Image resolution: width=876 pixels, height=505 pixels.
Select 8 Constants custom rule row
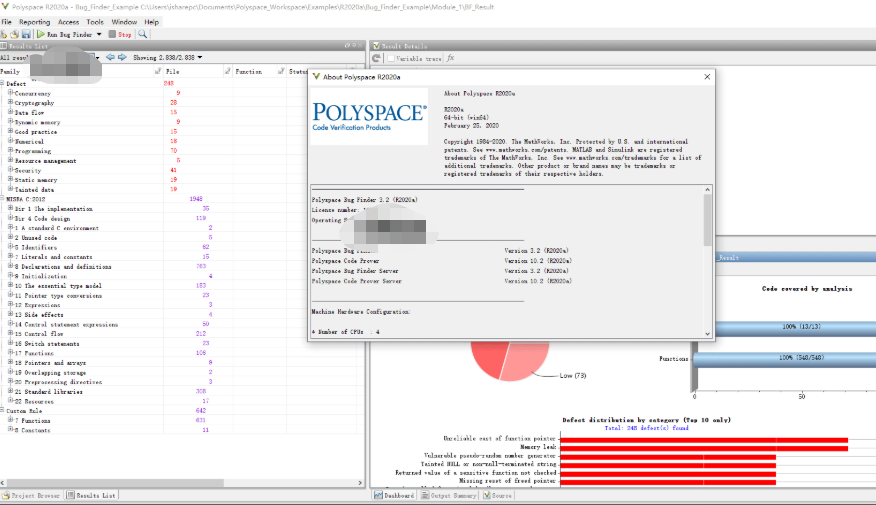point(182,430)
